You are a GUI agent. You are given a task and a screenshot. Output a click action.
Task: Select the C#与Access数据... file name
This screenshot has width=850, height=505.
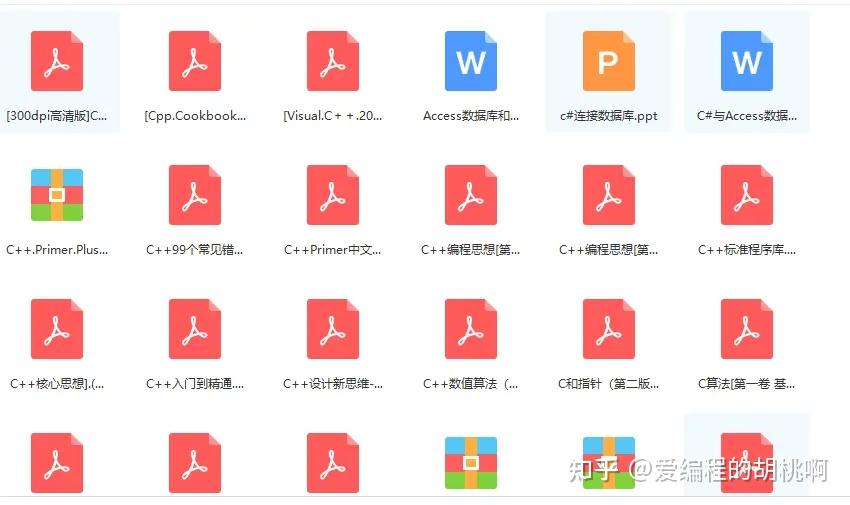point(747,116)
